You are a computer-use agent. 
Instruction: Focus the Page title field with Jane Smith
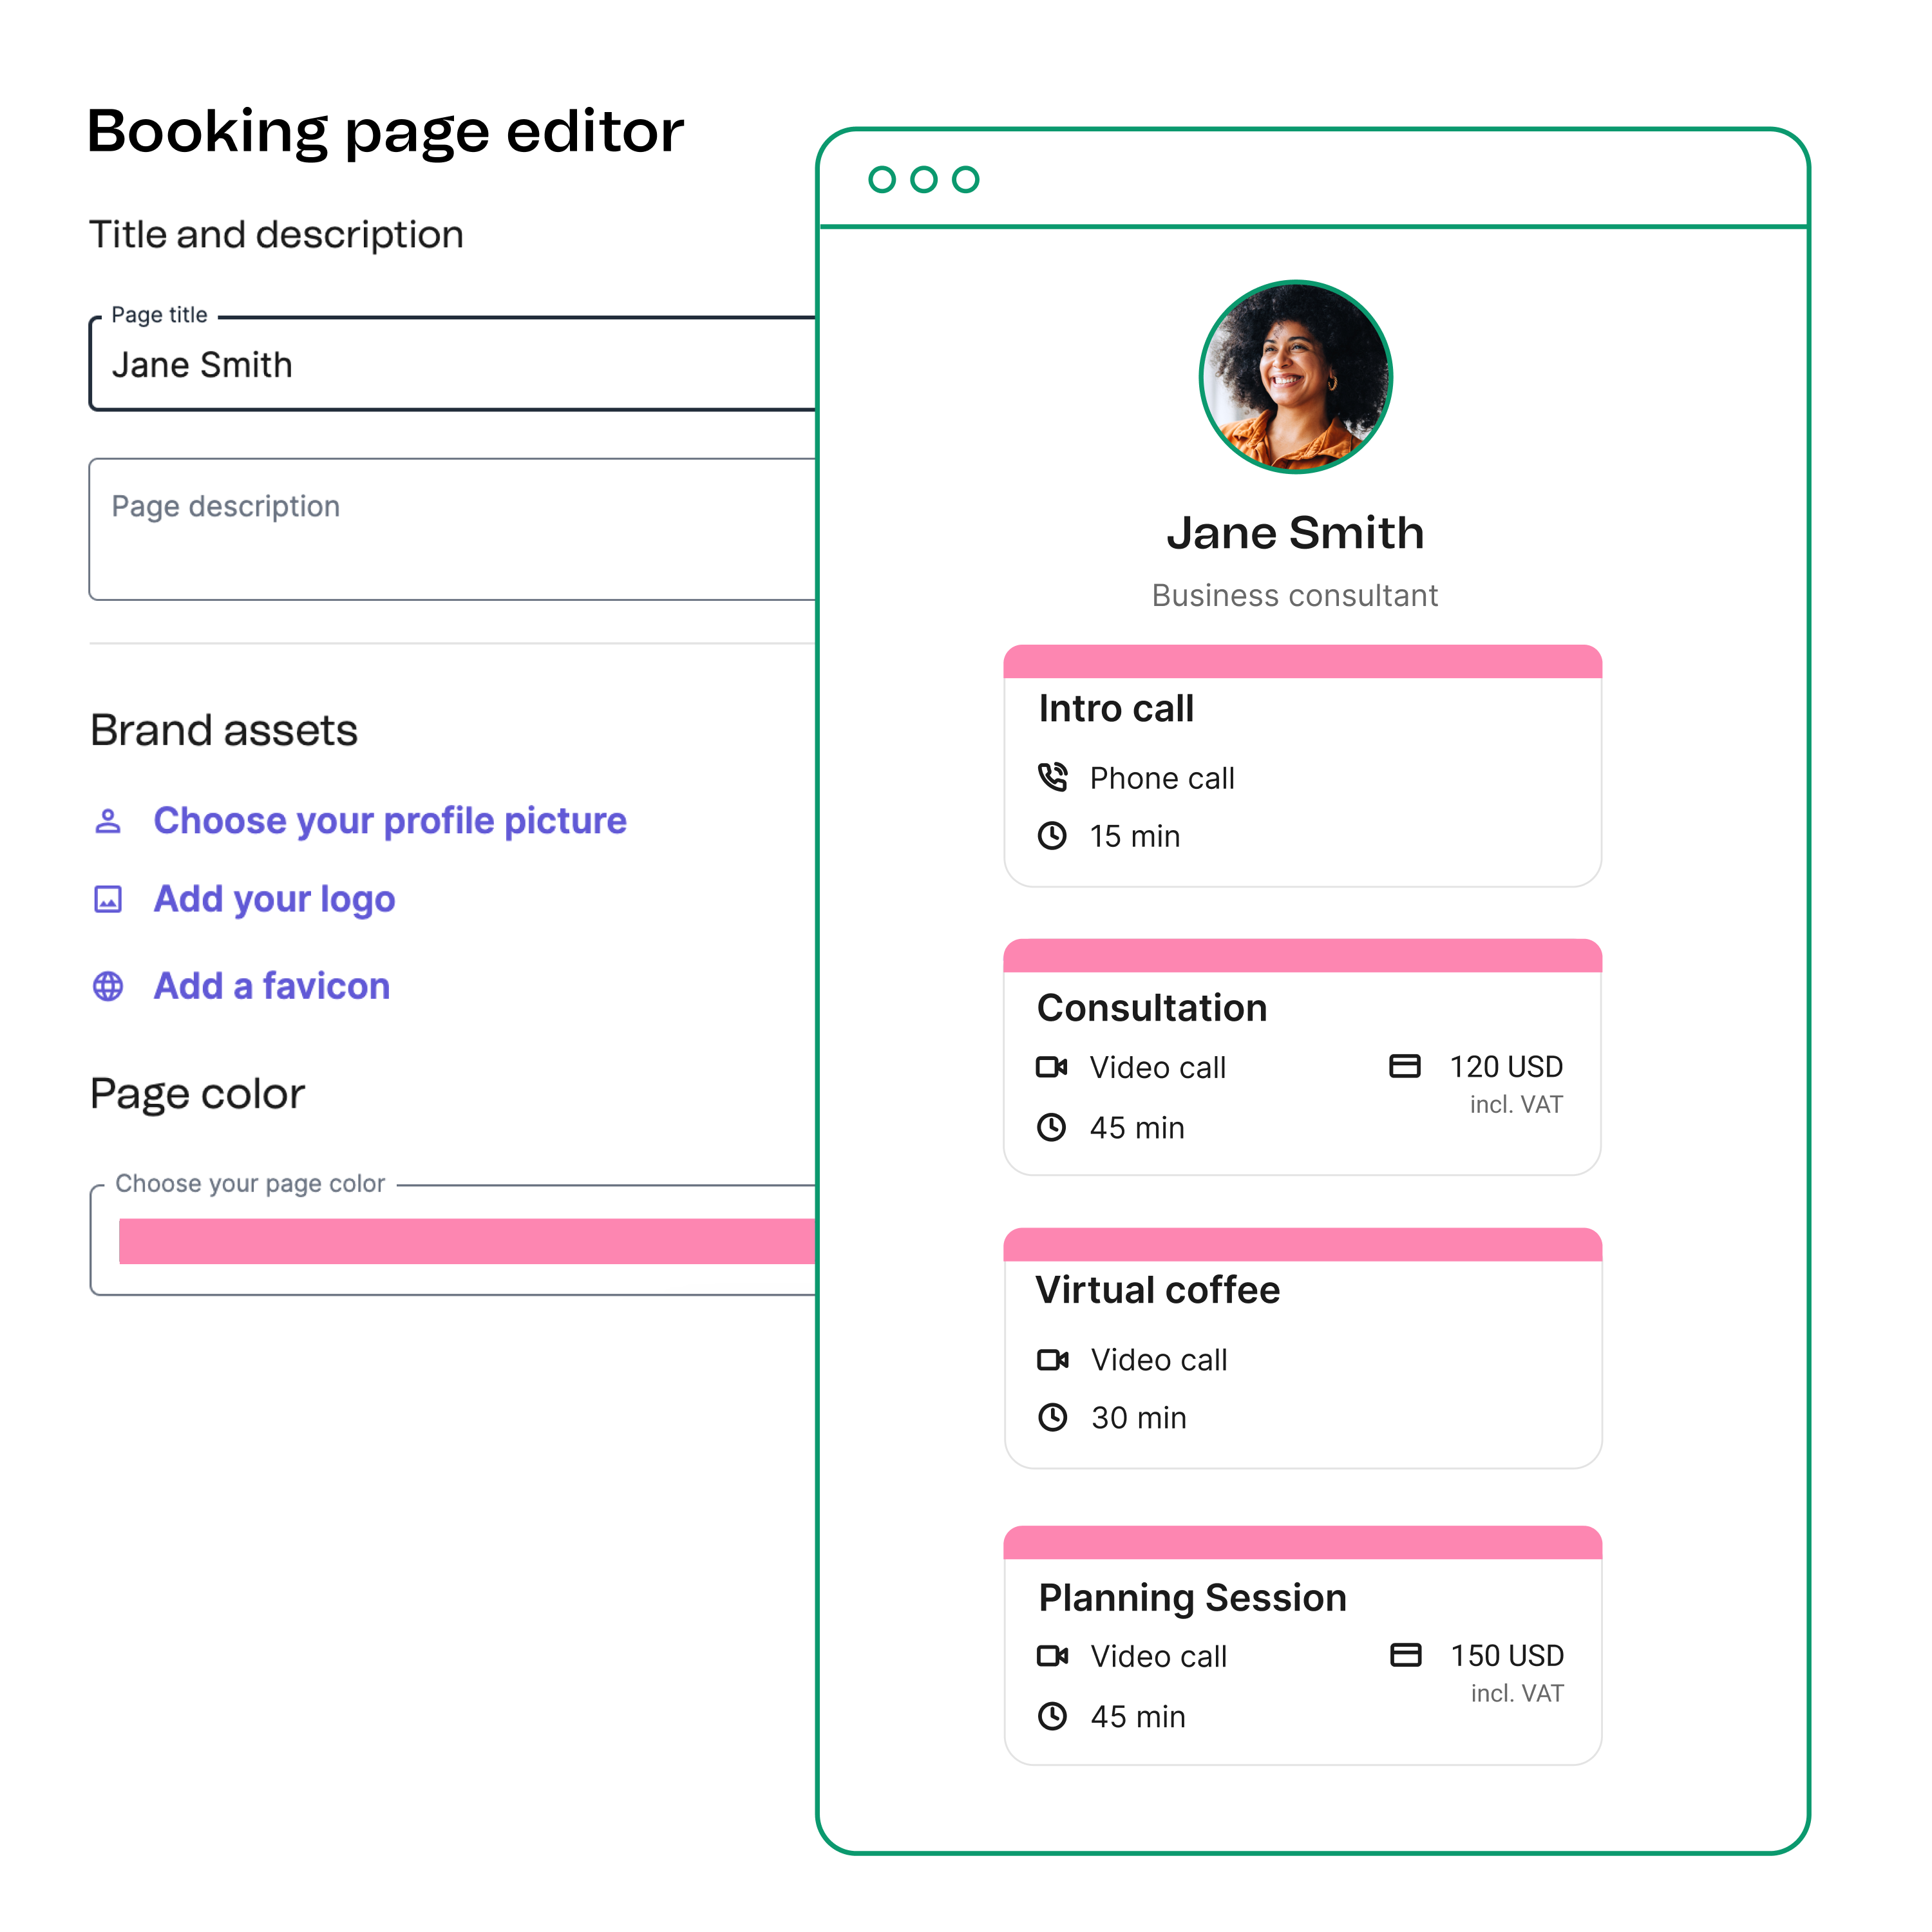click(x=453, y=364)
